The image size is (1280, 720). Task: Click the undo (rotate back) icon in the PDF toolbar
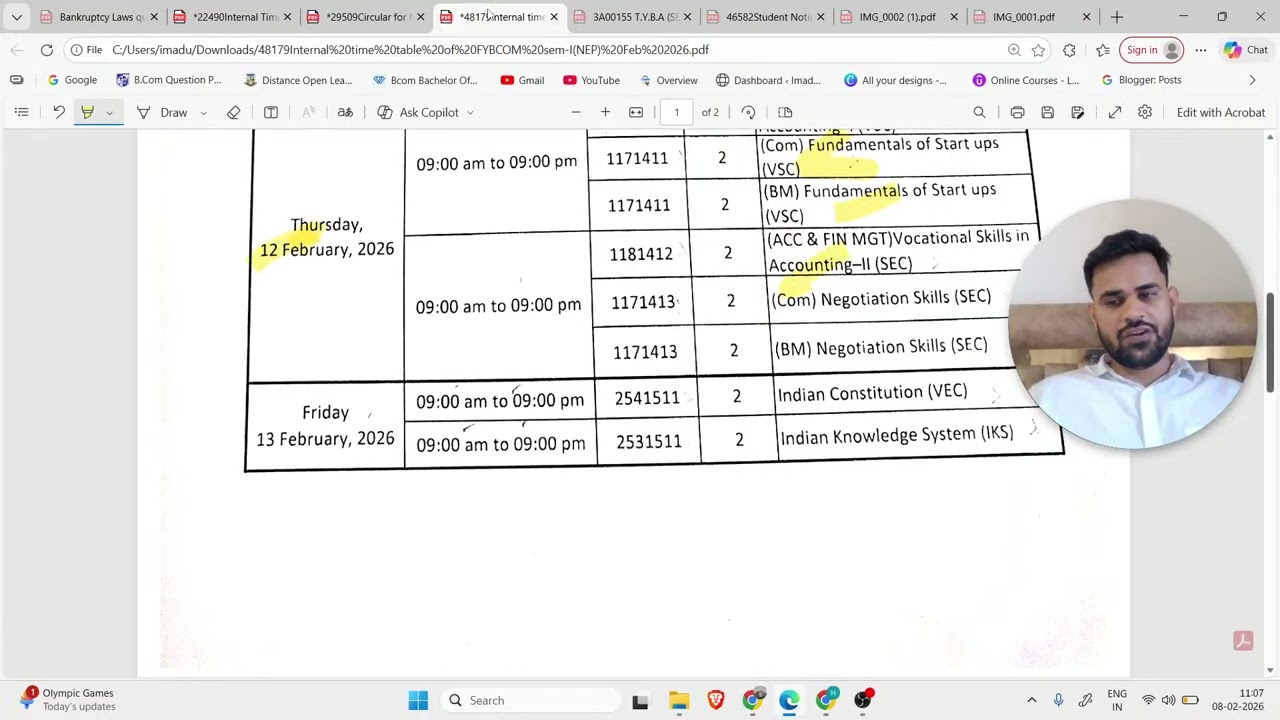click(x=59, y=112)
